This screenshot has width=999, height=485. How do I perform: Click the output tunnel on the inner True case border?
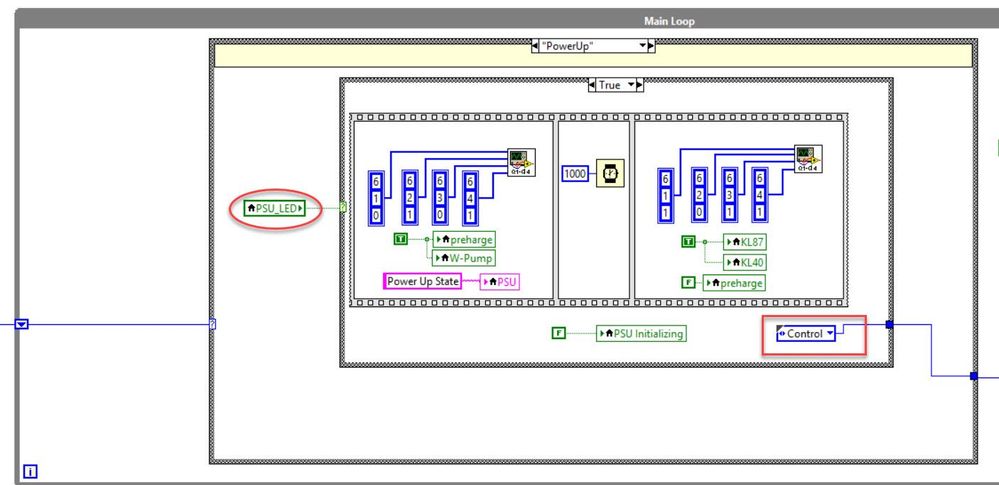889,324
